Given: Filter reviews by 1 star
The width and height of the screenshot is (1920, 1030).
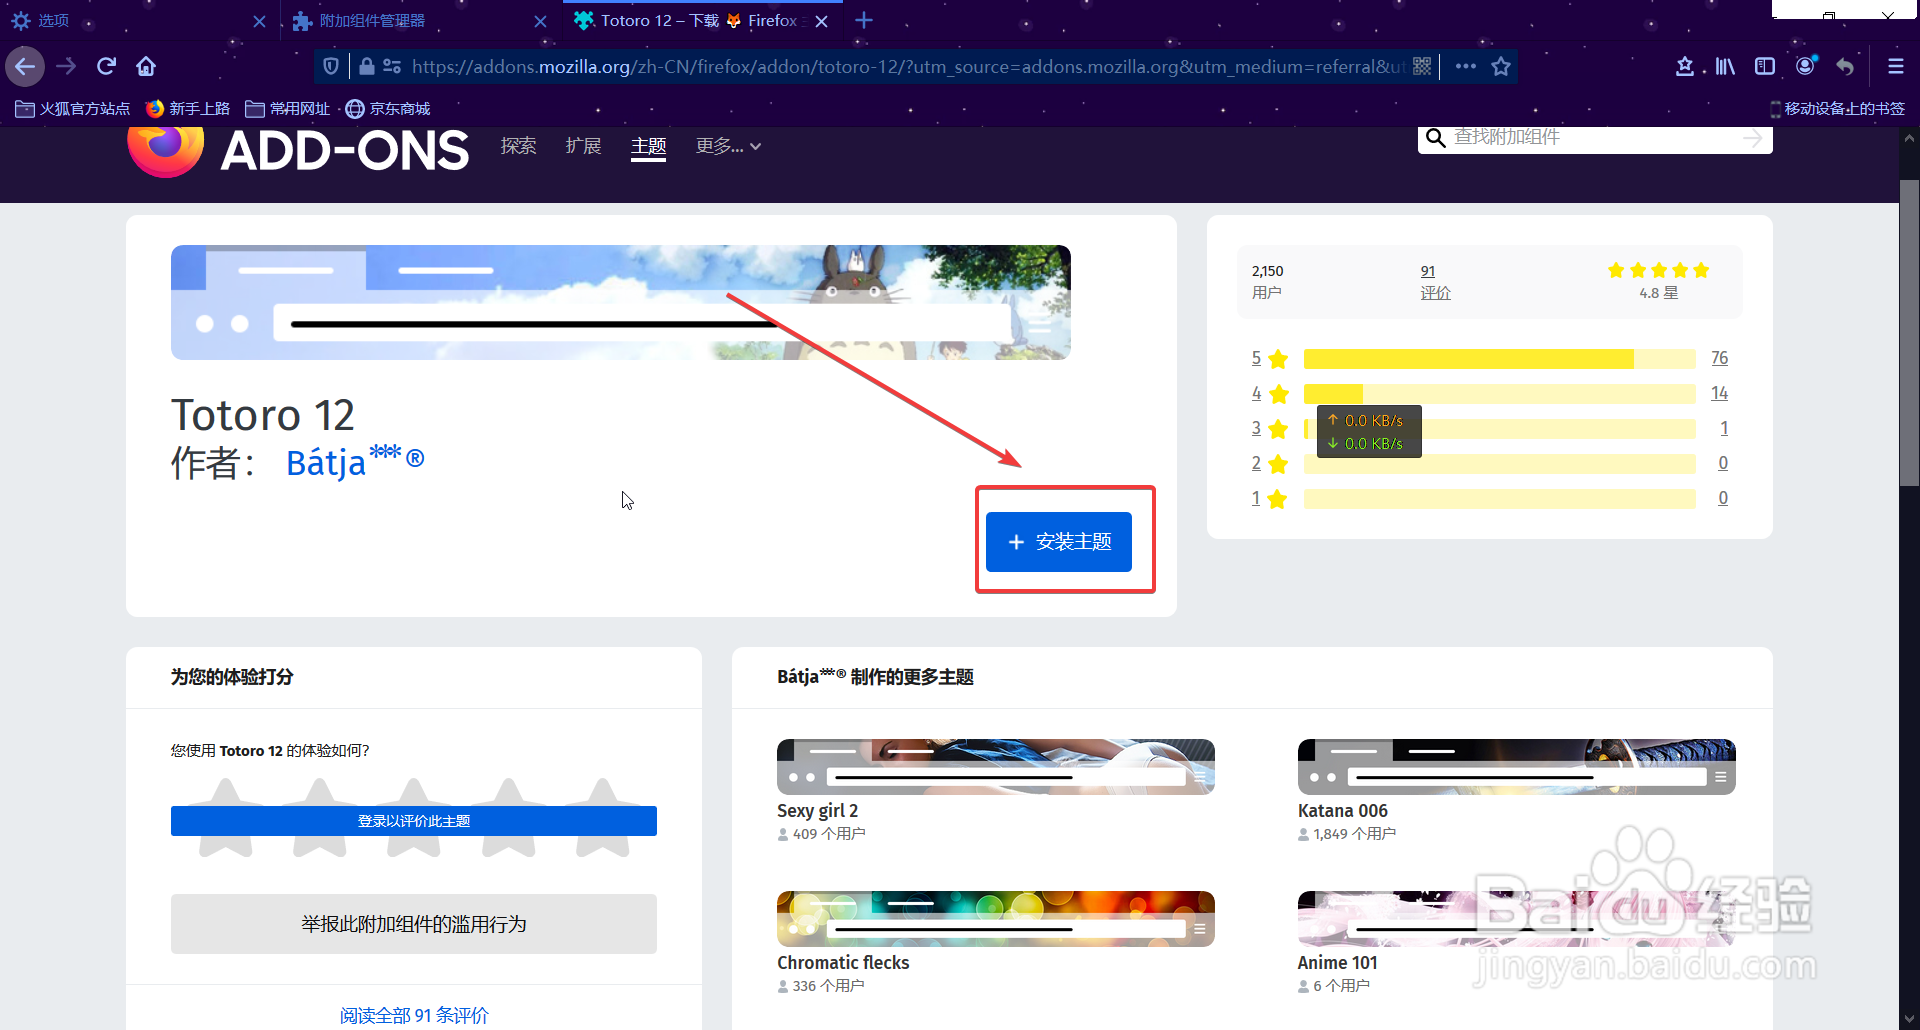Looking at the screenshot, I should coord(1269,498).
